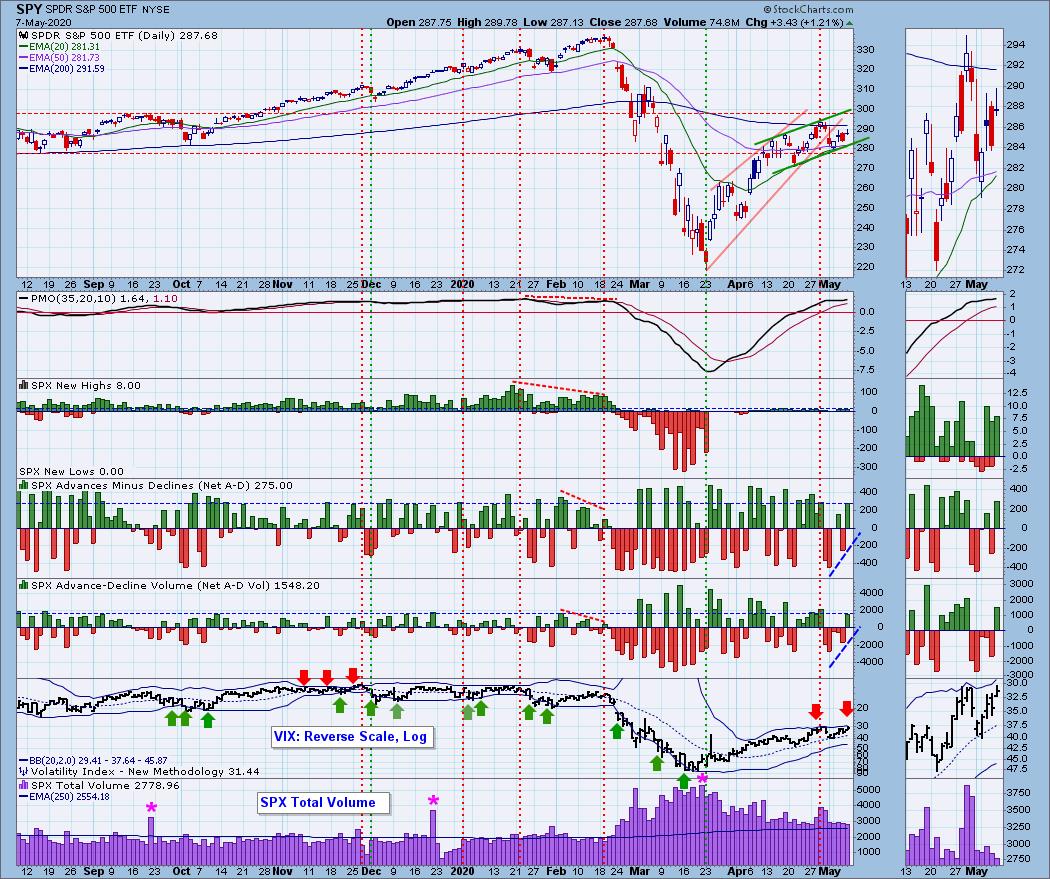Click the SPX New Lows 0.00 label

pyautogui.click(x=71, y=471)
